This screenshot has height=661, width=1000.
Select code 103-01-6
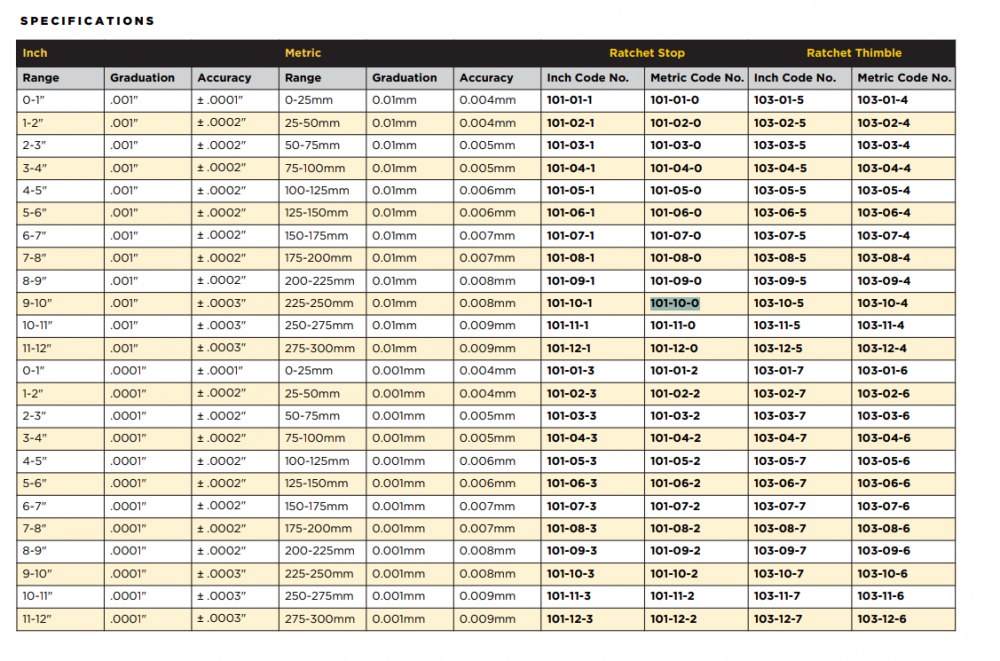(883, 371)
